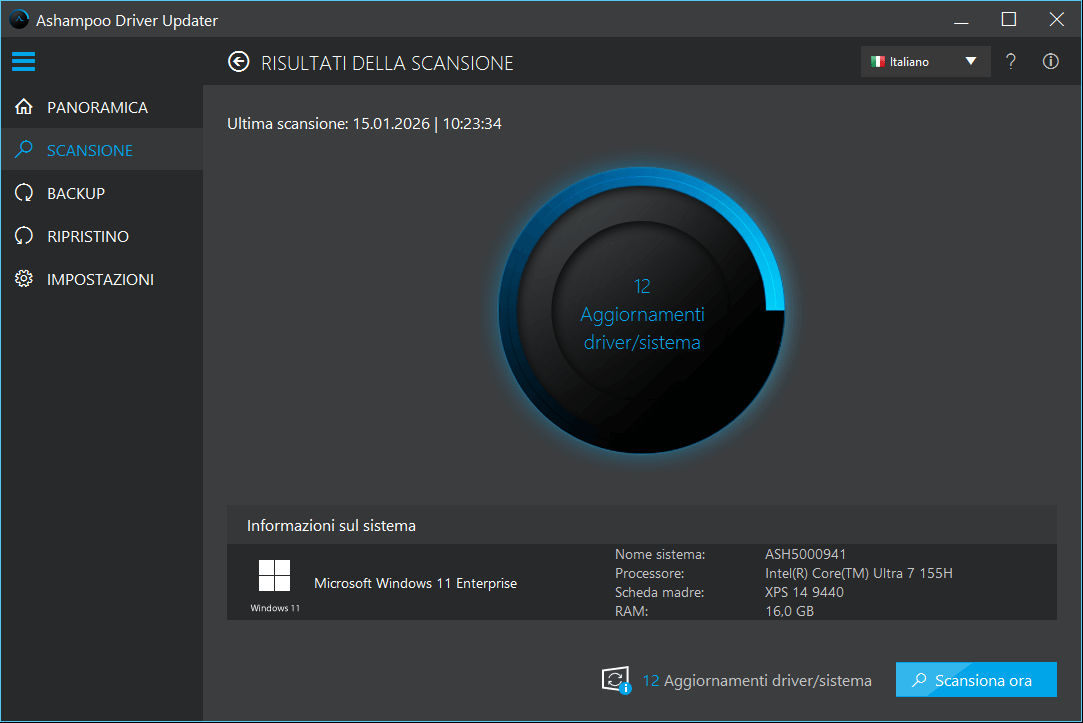
Task: Open the BACKUP section label
Action: 76,193
